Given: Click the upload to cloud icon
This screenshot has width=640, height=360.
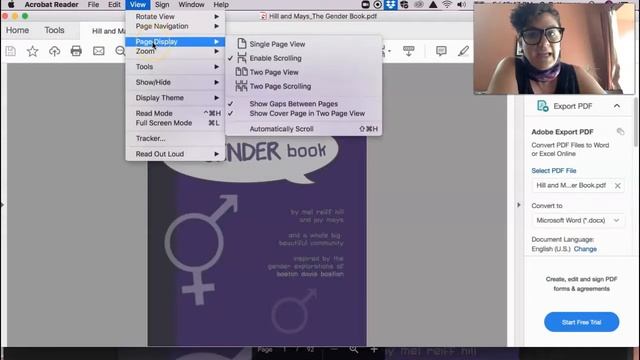Looking at the screenshot, I should (x=54, y=51).
